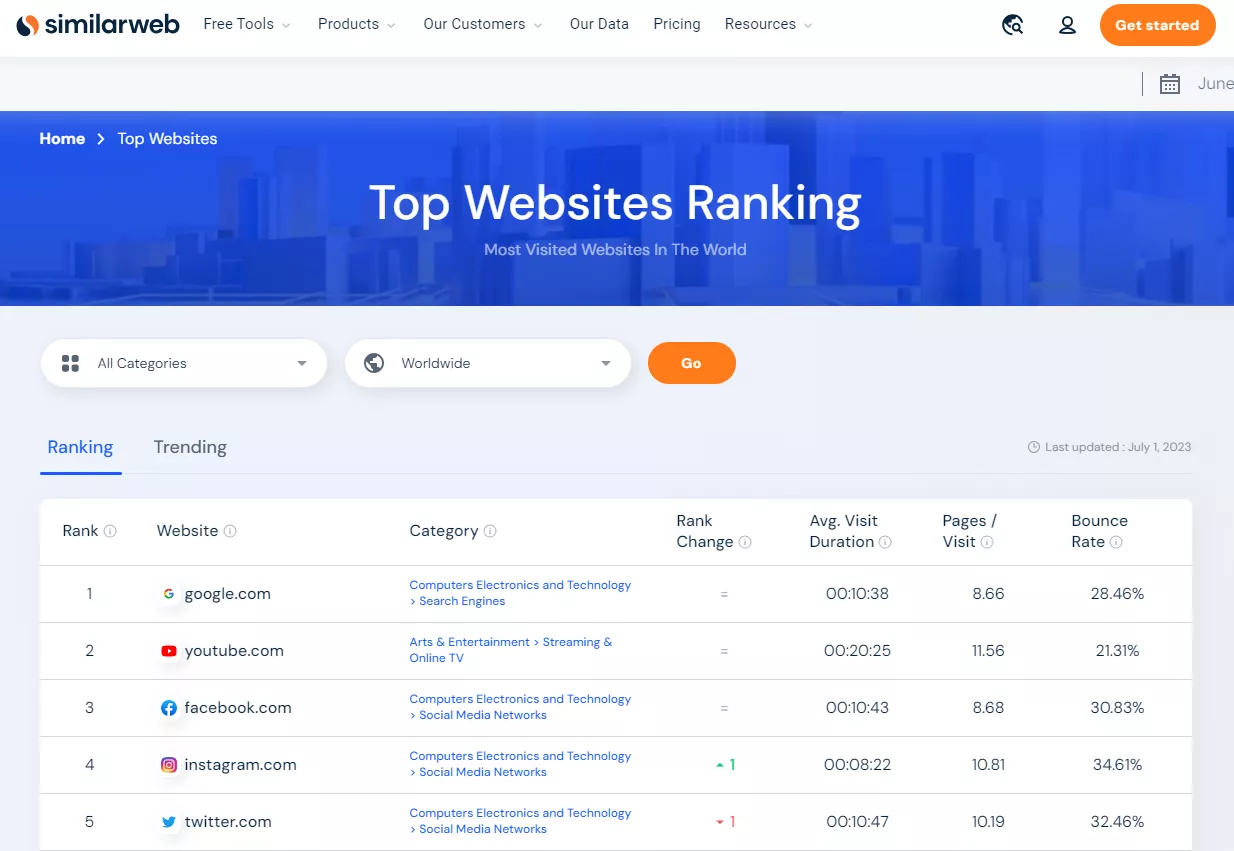The width and height of the screenshot is (1234, 851).
Task: Click twitter.com's rank change down 1
Action: (x=725, y=822)
